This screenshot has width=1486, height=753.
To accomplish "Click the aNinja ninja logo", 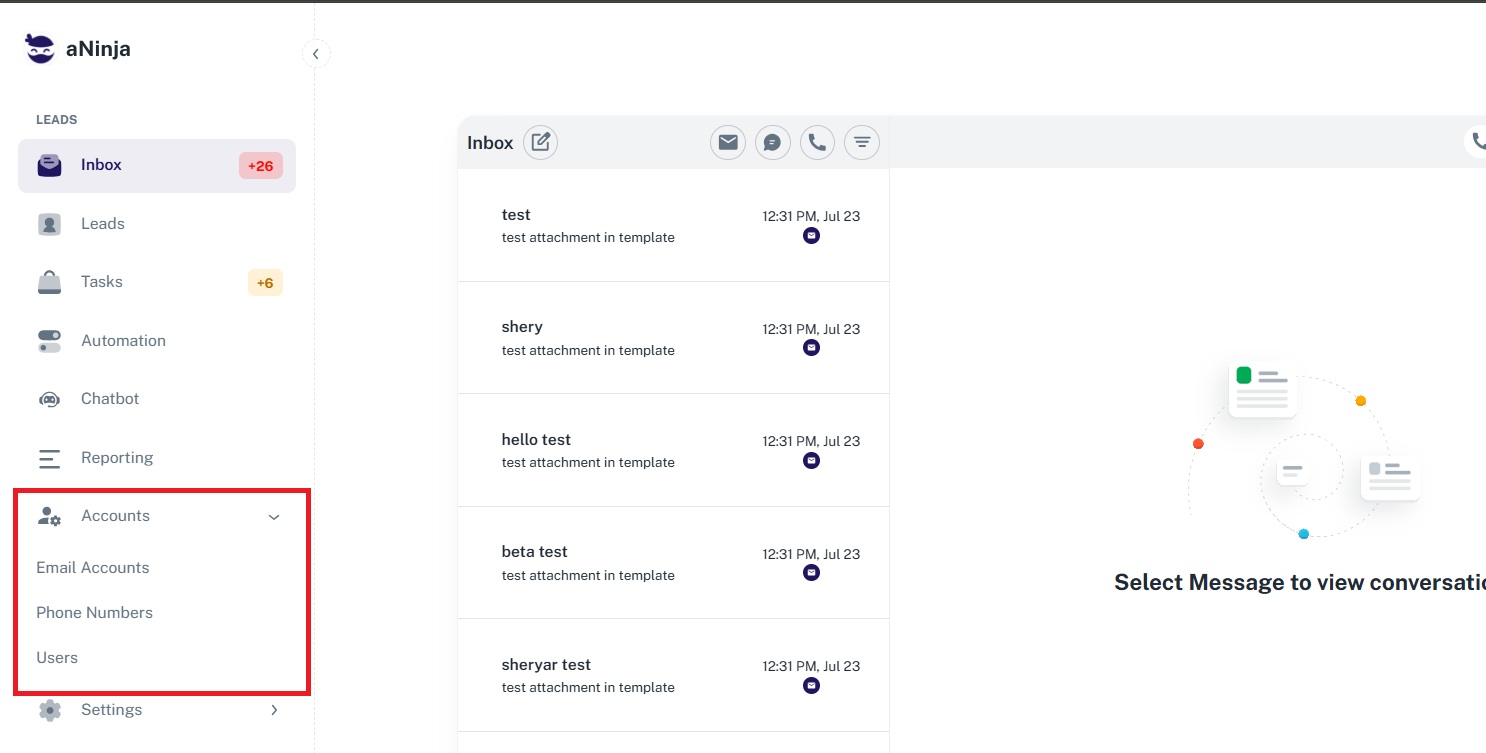I will (x=40, y=48).
